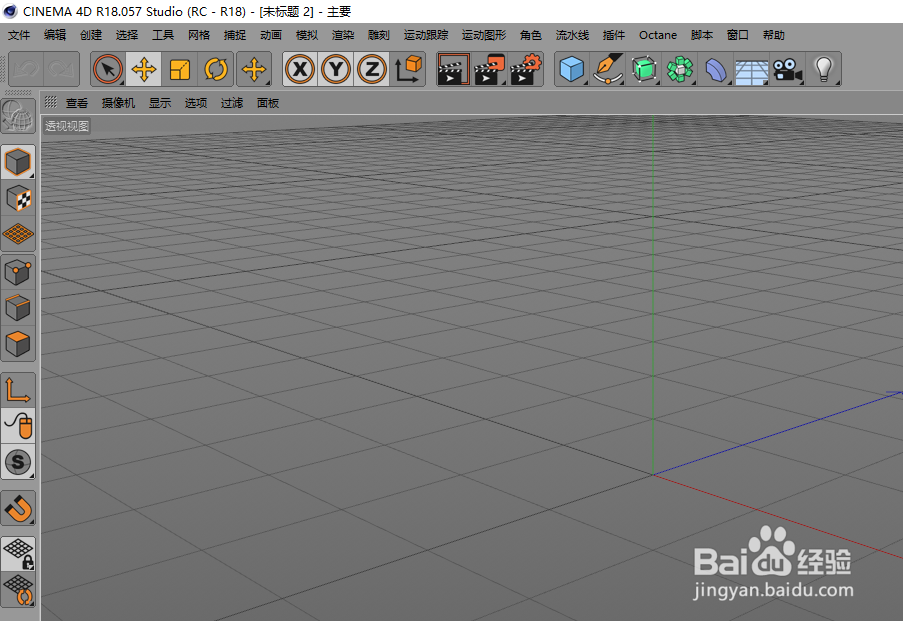Click the Redo arrow icon
This screenshot has width=903, height=621.
coord(62,70)
